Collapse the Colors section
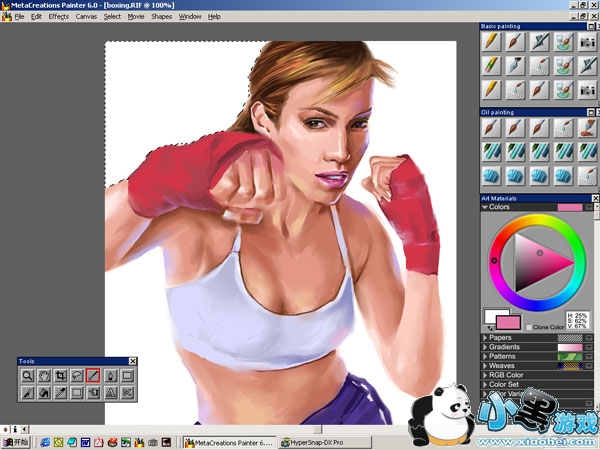 point(485,207)
